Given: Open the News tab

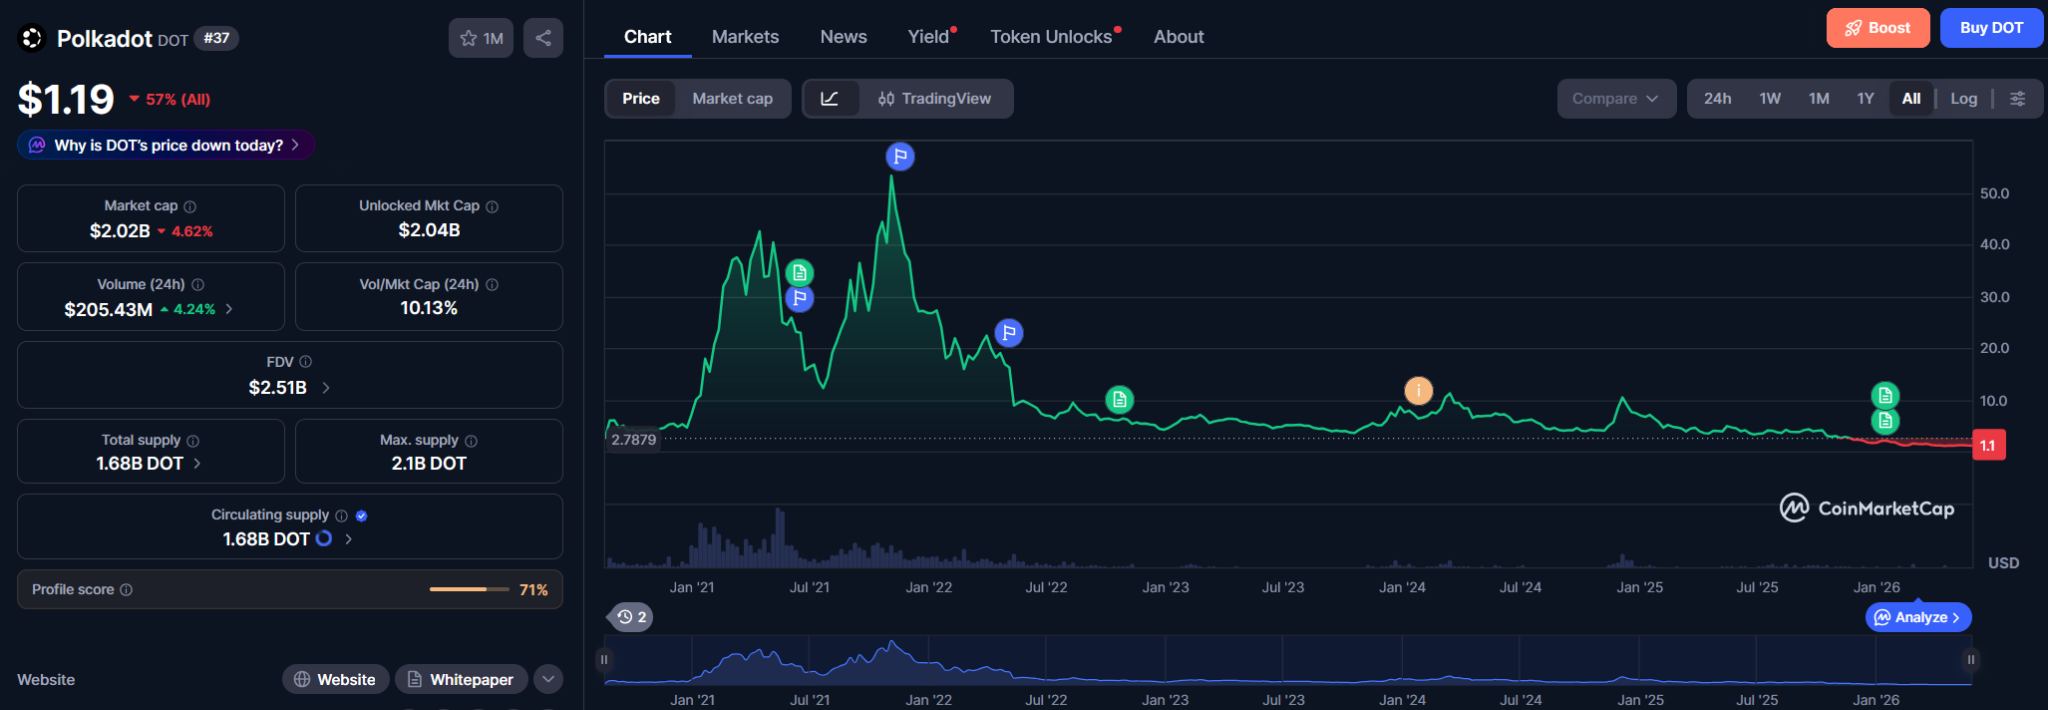Looking at the screenshot, I should click(x=843, y=37).
